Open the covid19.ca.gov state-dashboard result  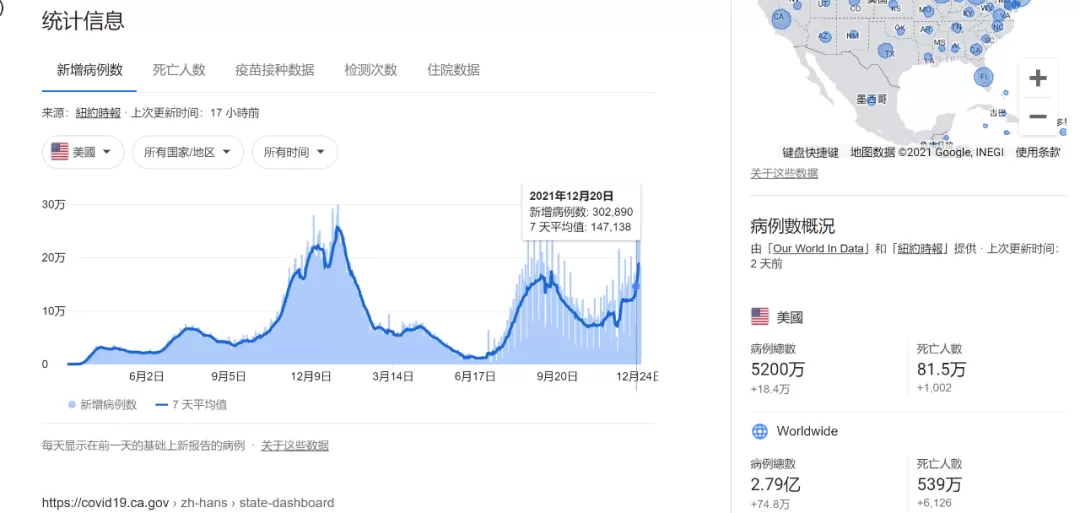[x=188, y=503]
